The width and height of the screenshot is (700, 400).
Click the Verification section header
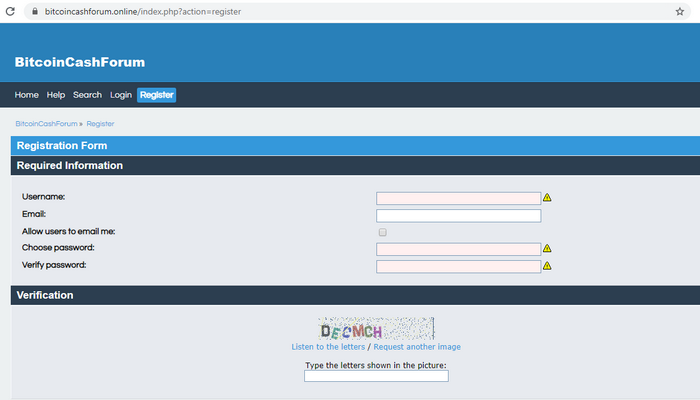[355, 296]
